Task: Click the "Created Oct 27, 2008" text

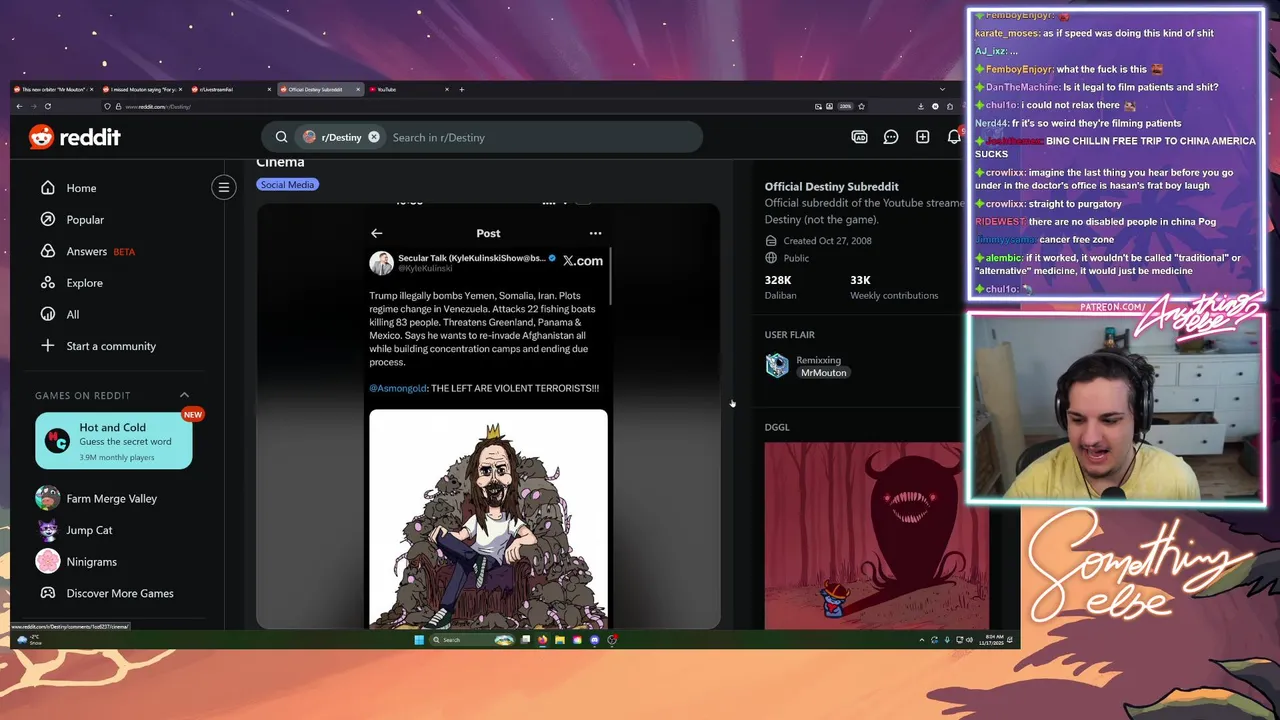Action: point(827,241)
